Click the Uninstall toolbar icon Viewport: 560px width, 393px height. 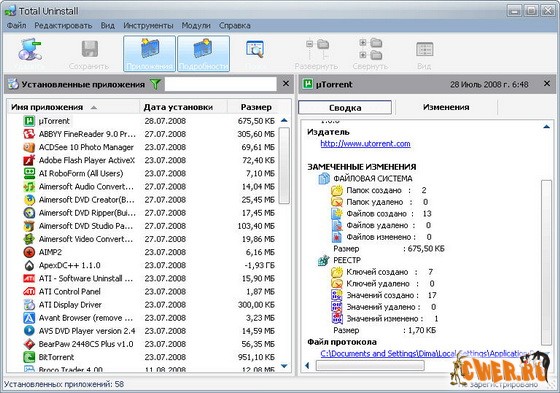coord(30,49)
